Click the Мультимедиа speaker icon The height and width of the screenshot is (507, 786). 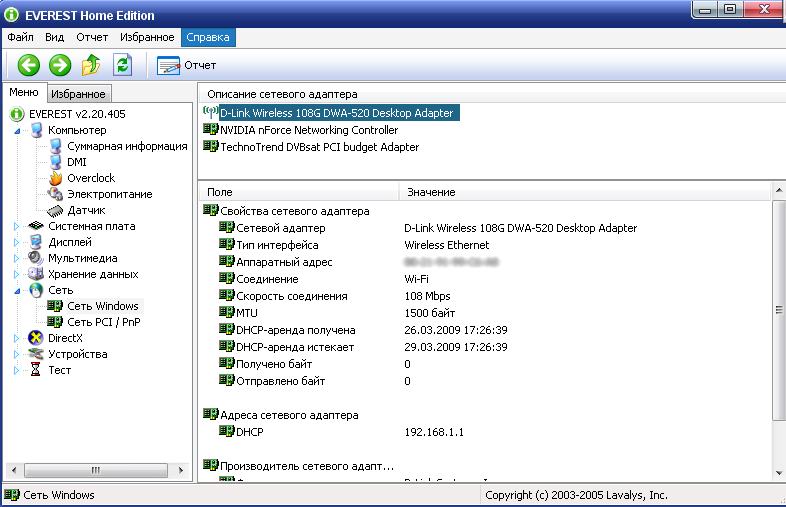tap(36, 258)
